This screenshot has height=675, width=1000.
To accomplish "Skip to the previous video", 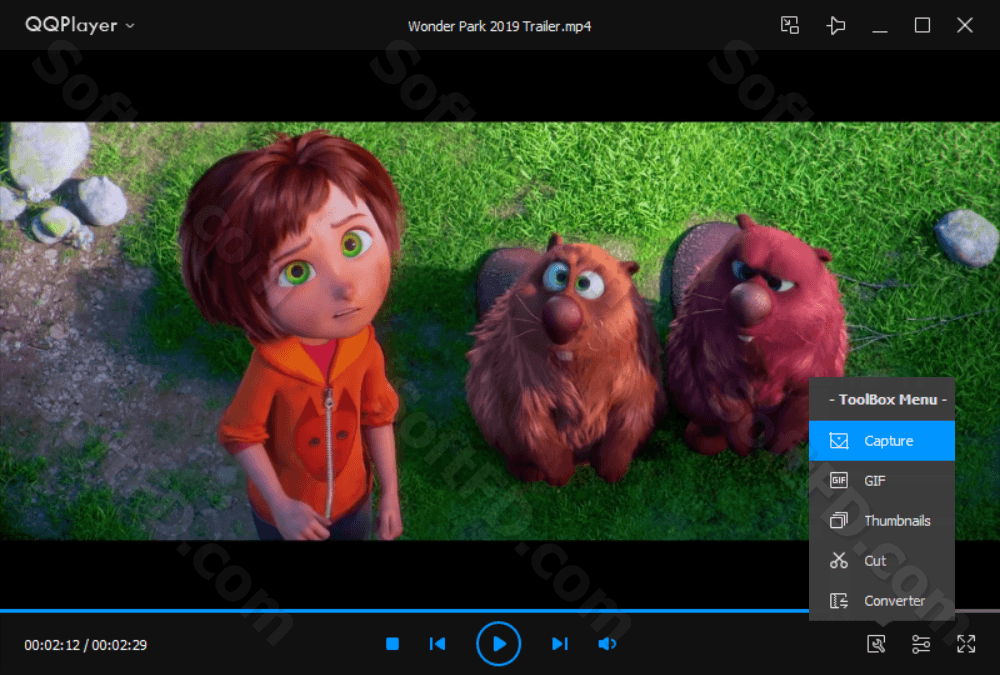I will [x=438, y=644].
